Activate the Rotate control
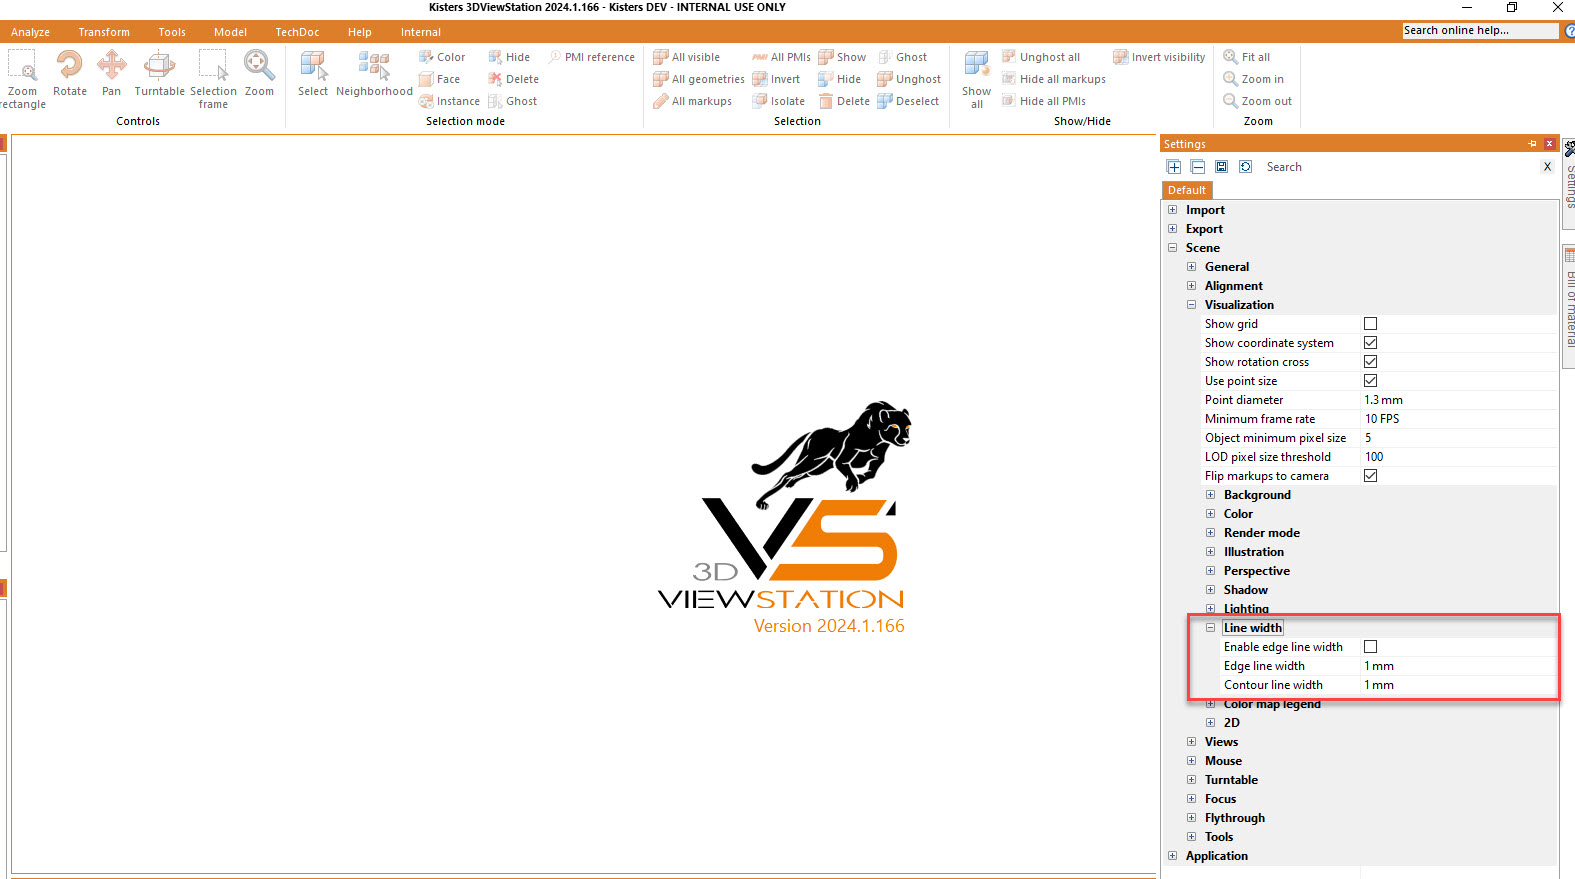Screen dimensions: 1575x879 (69, 73)
